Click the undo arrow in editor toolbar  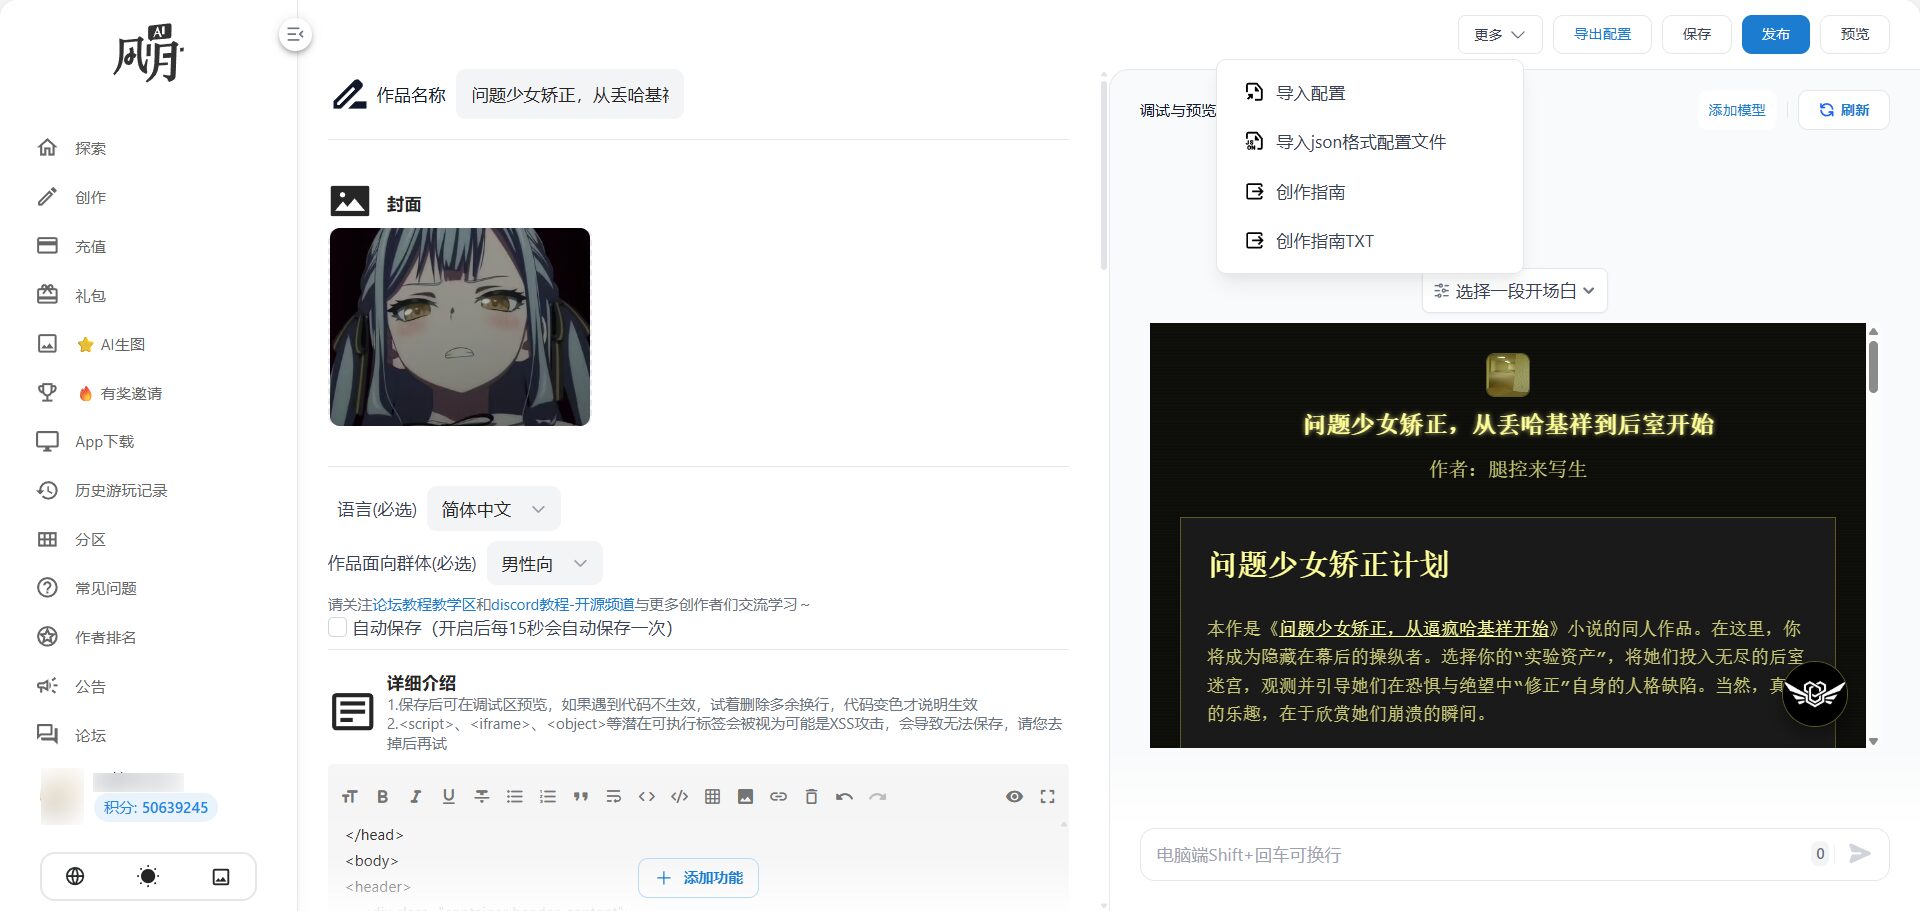point(844,797)
